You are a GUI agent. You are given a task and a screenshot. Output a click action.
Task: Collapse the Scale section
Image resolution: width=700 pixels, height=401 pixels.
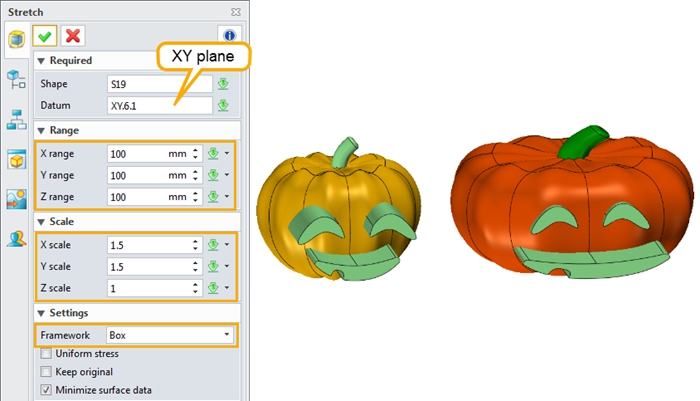pyautogui.click(x=41, y=222)
